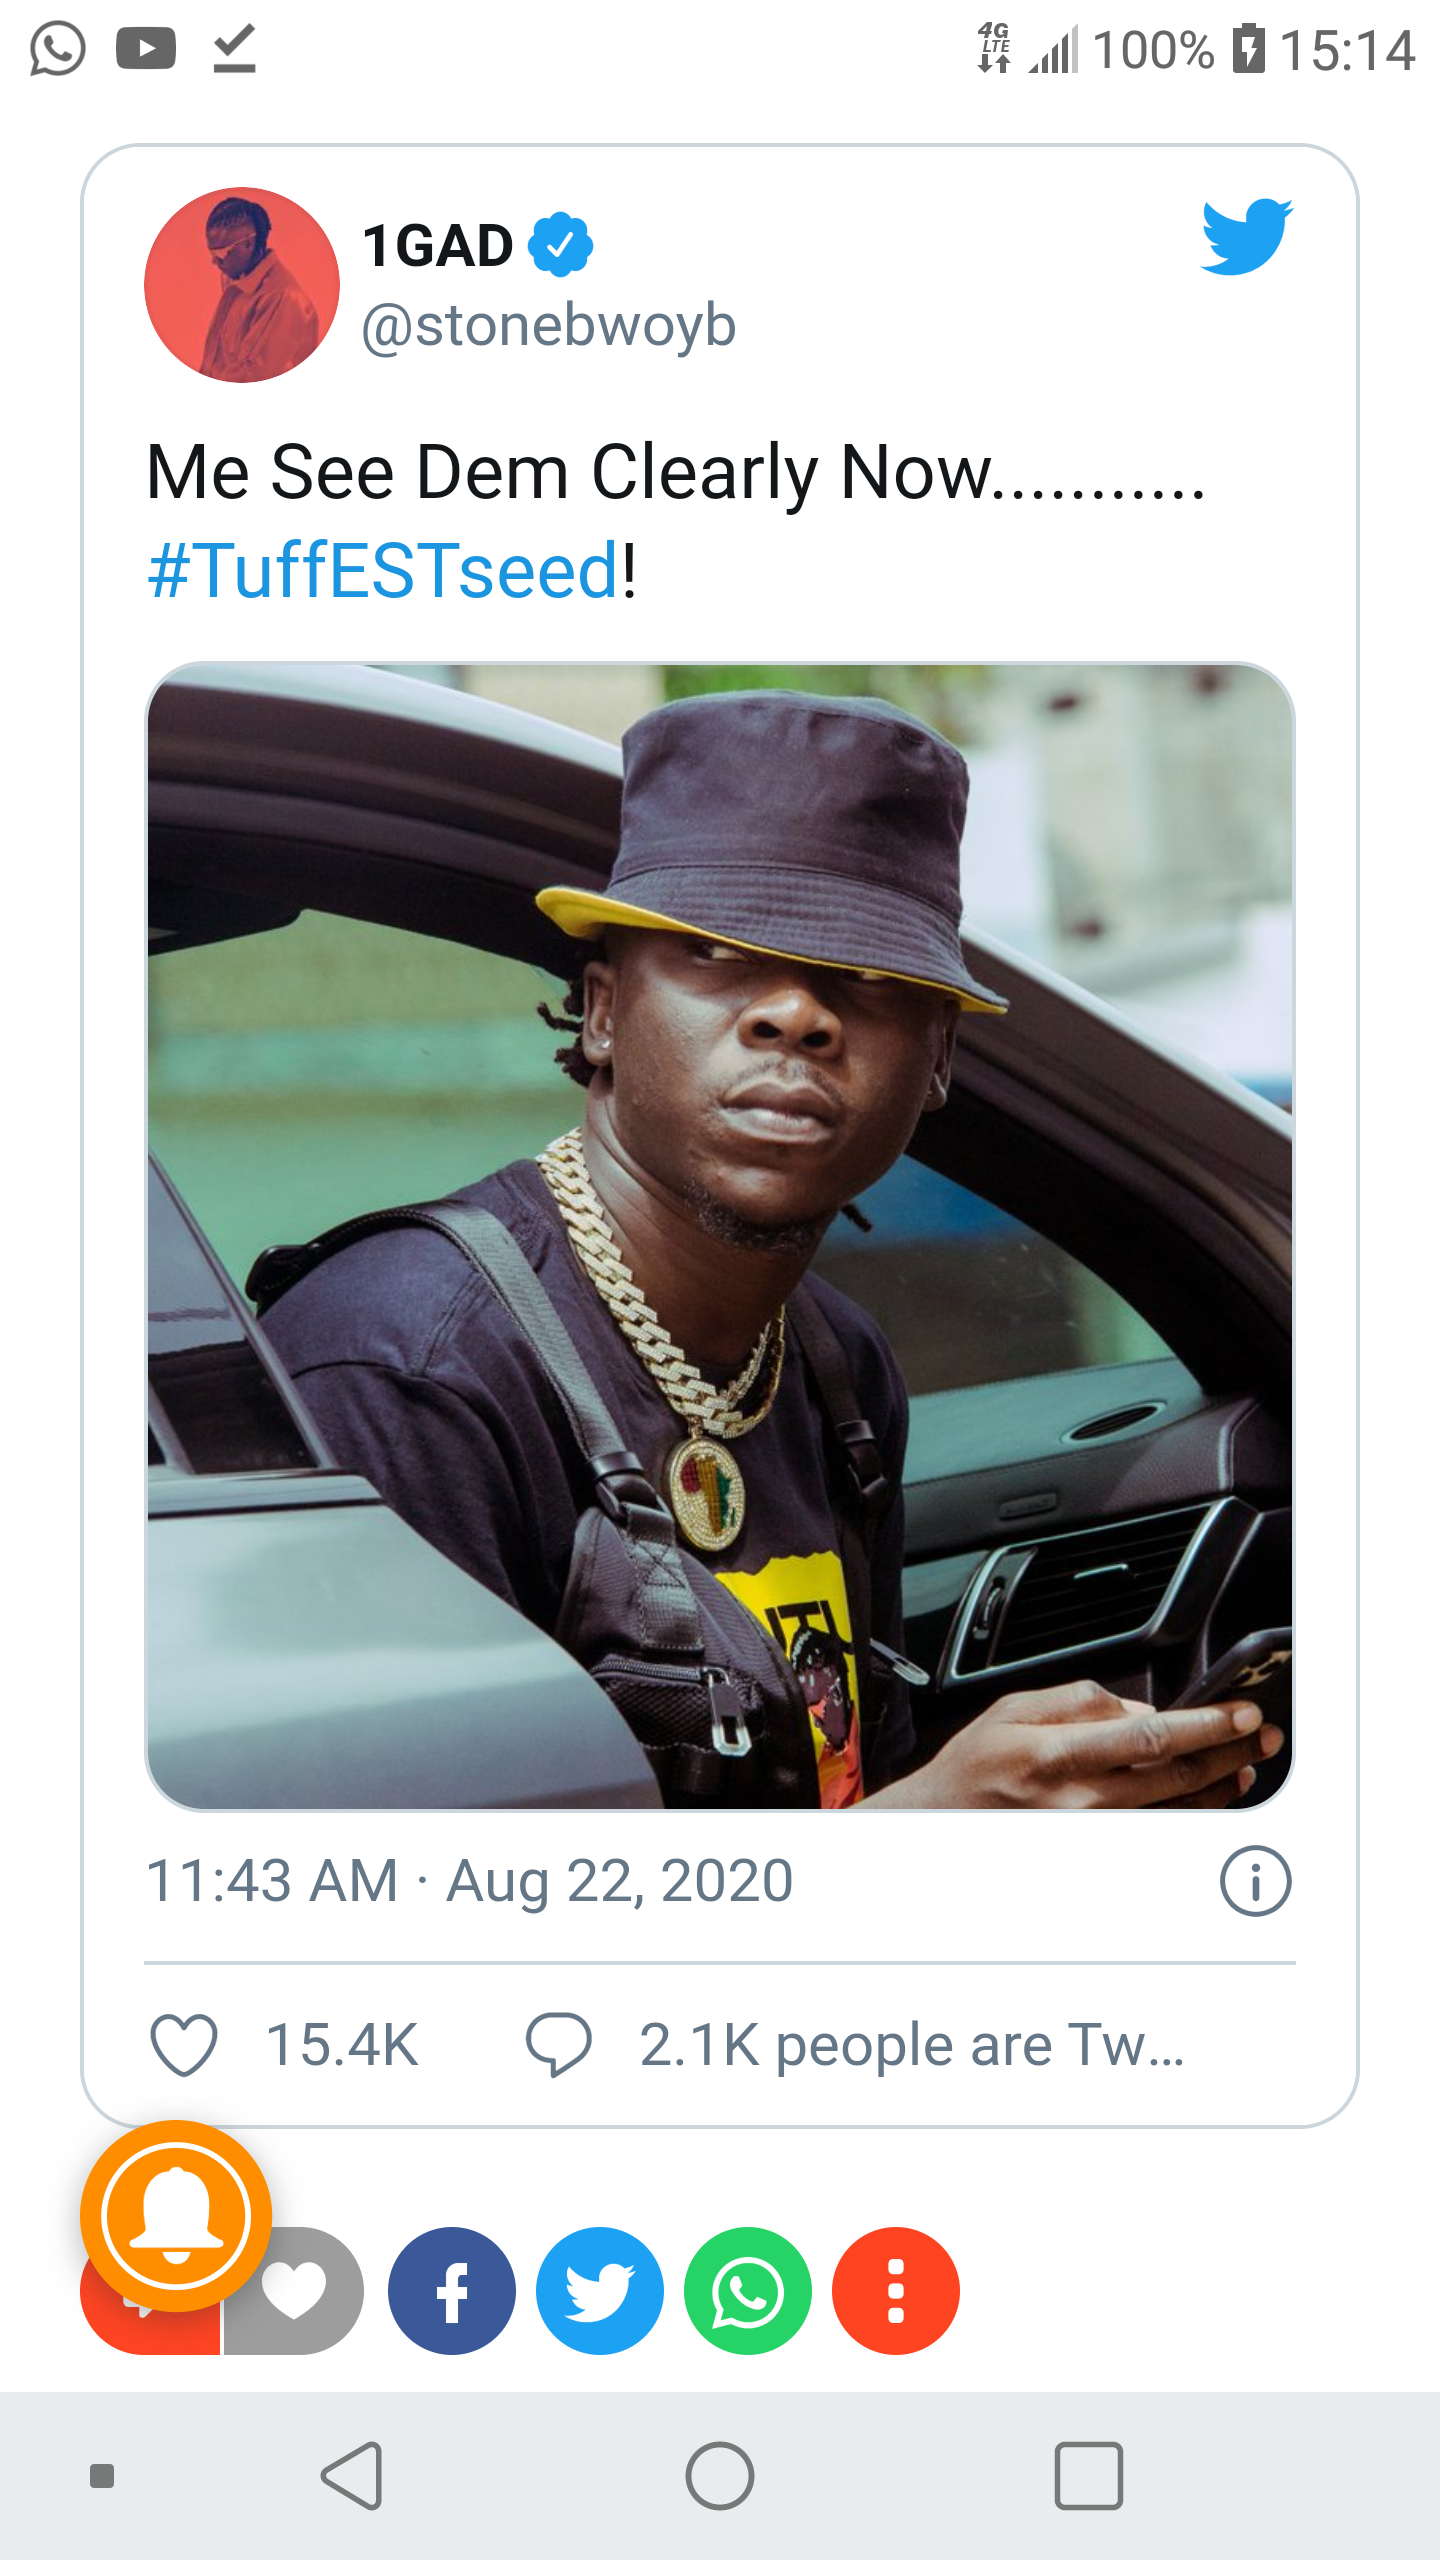
Task: Share via the green WhatsApp button
Action: (x=748, y=2291)
